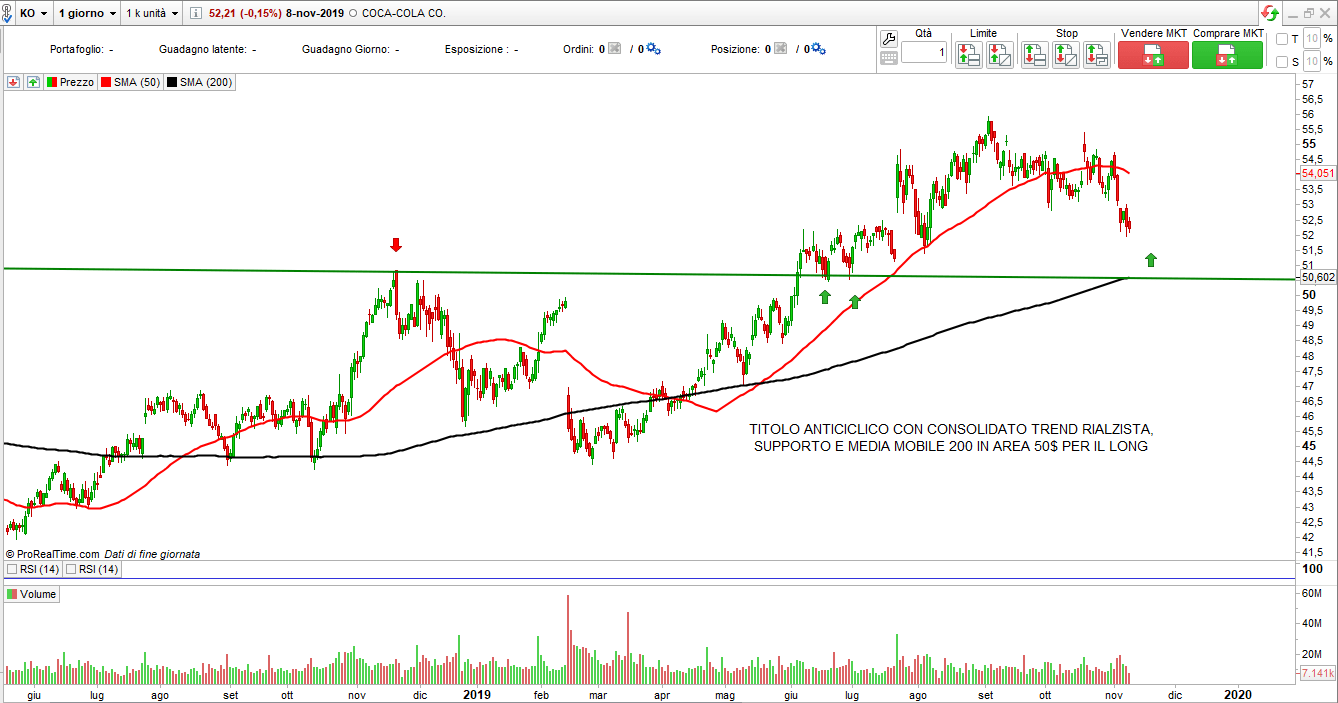Click the green up-arrow icon left of Prezzo

pos(33,82)
